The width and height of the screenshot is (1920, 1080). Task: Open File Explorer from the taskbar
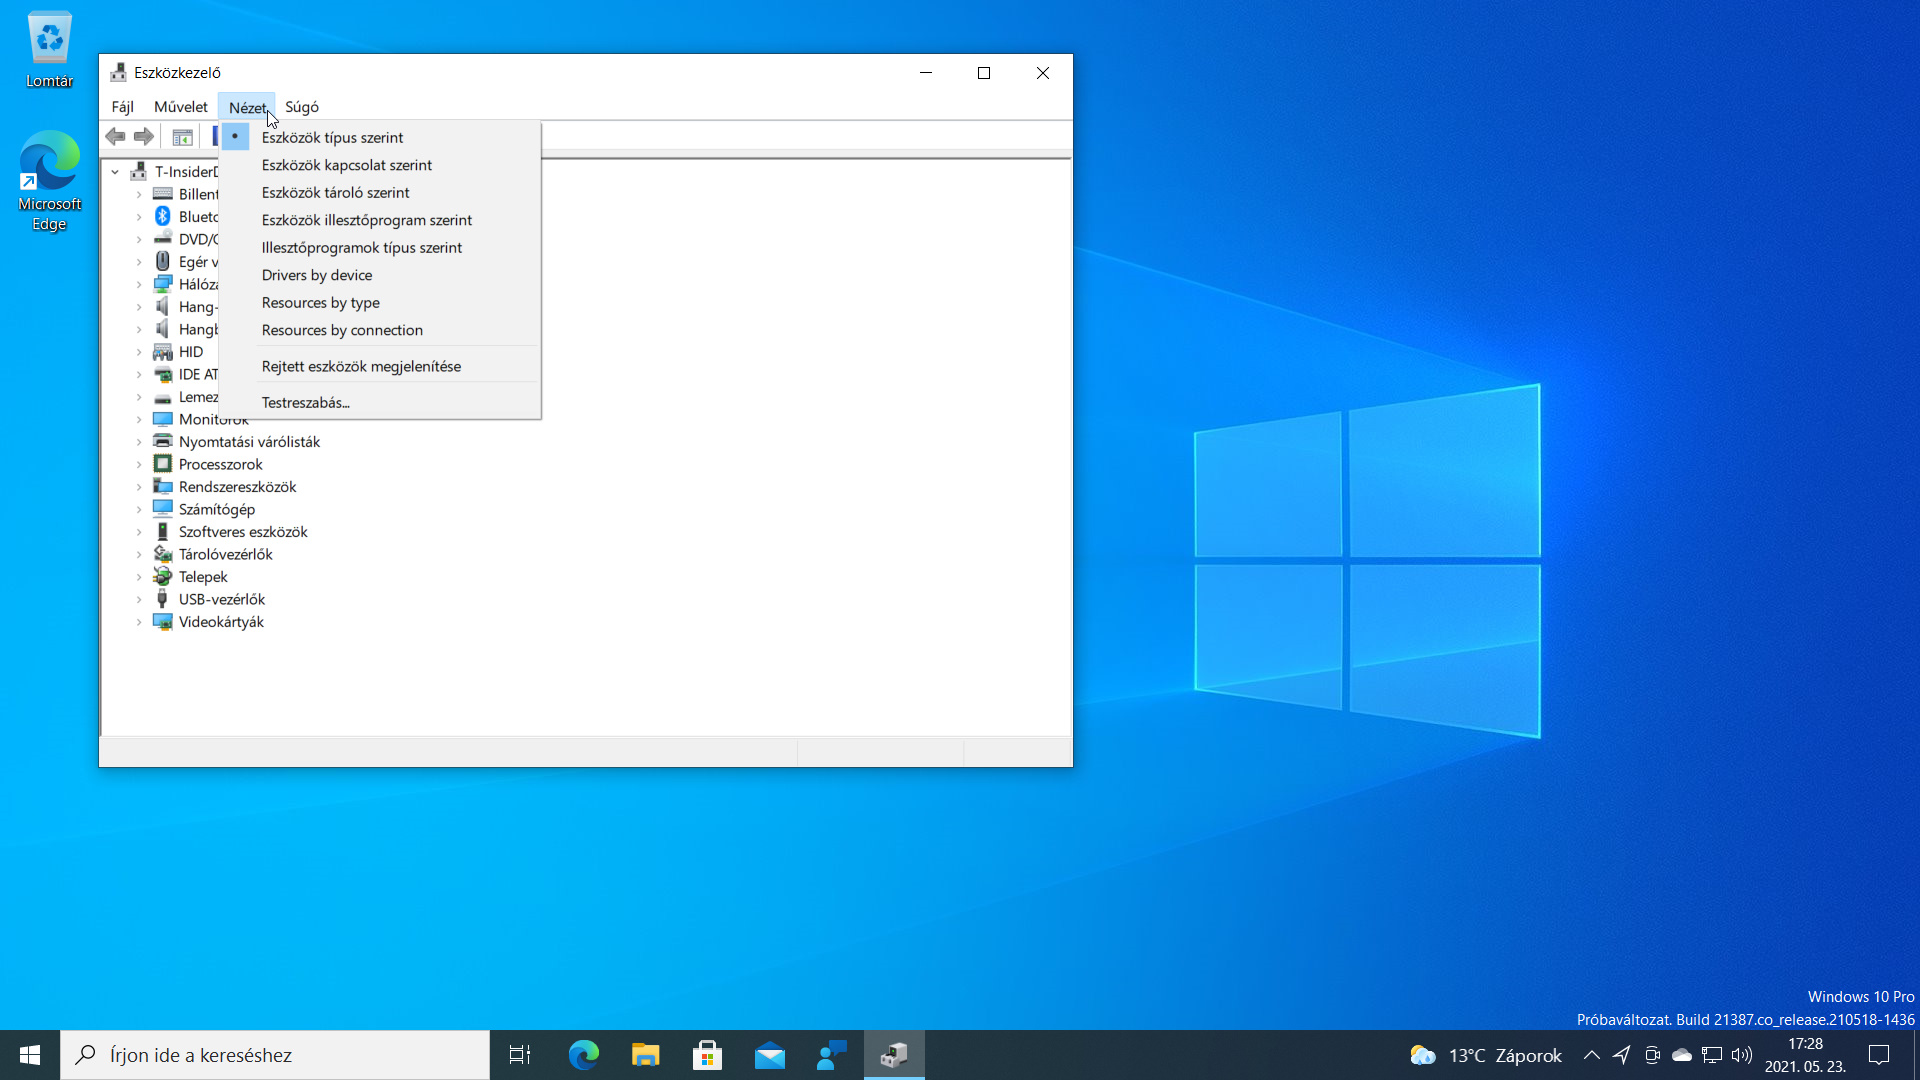click(x=646, y=1055)
